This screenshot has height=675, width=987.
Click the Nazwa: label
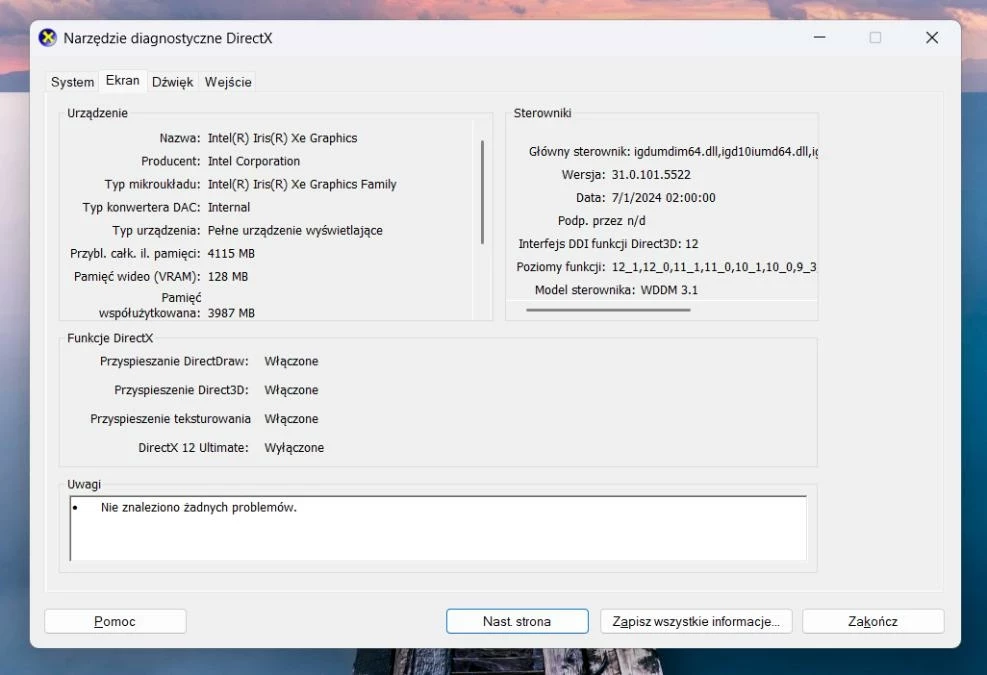(x=179, y=138)
